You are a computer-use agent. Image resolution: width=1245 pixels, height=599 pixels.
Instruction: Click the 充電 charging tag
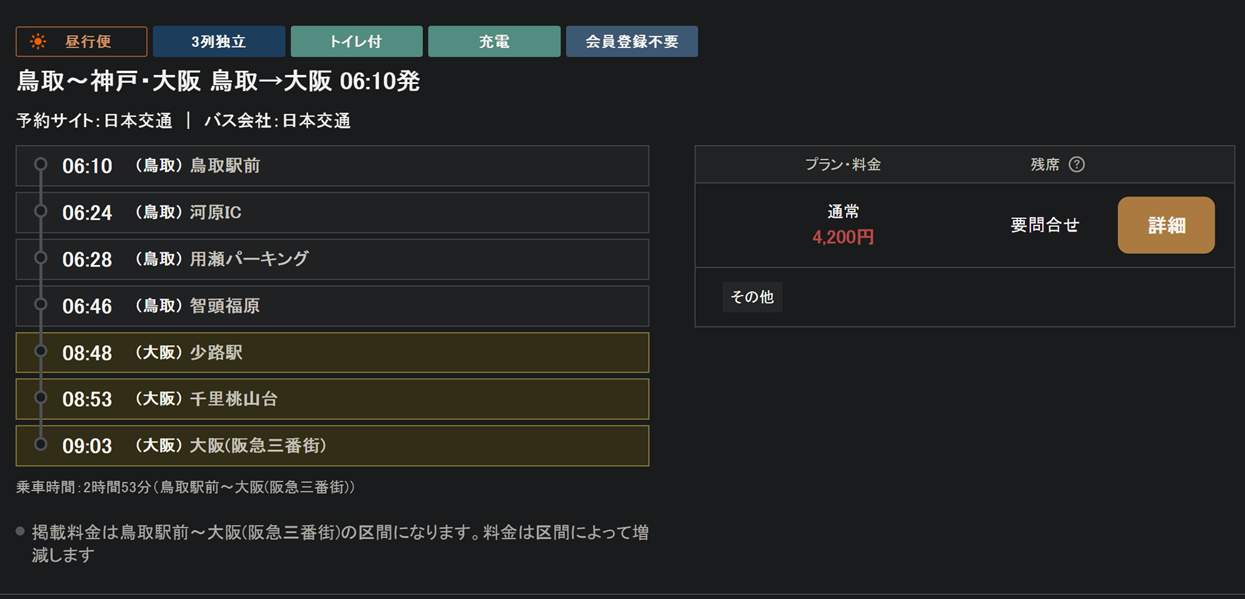pyautogui.click(x=493, y=42)
